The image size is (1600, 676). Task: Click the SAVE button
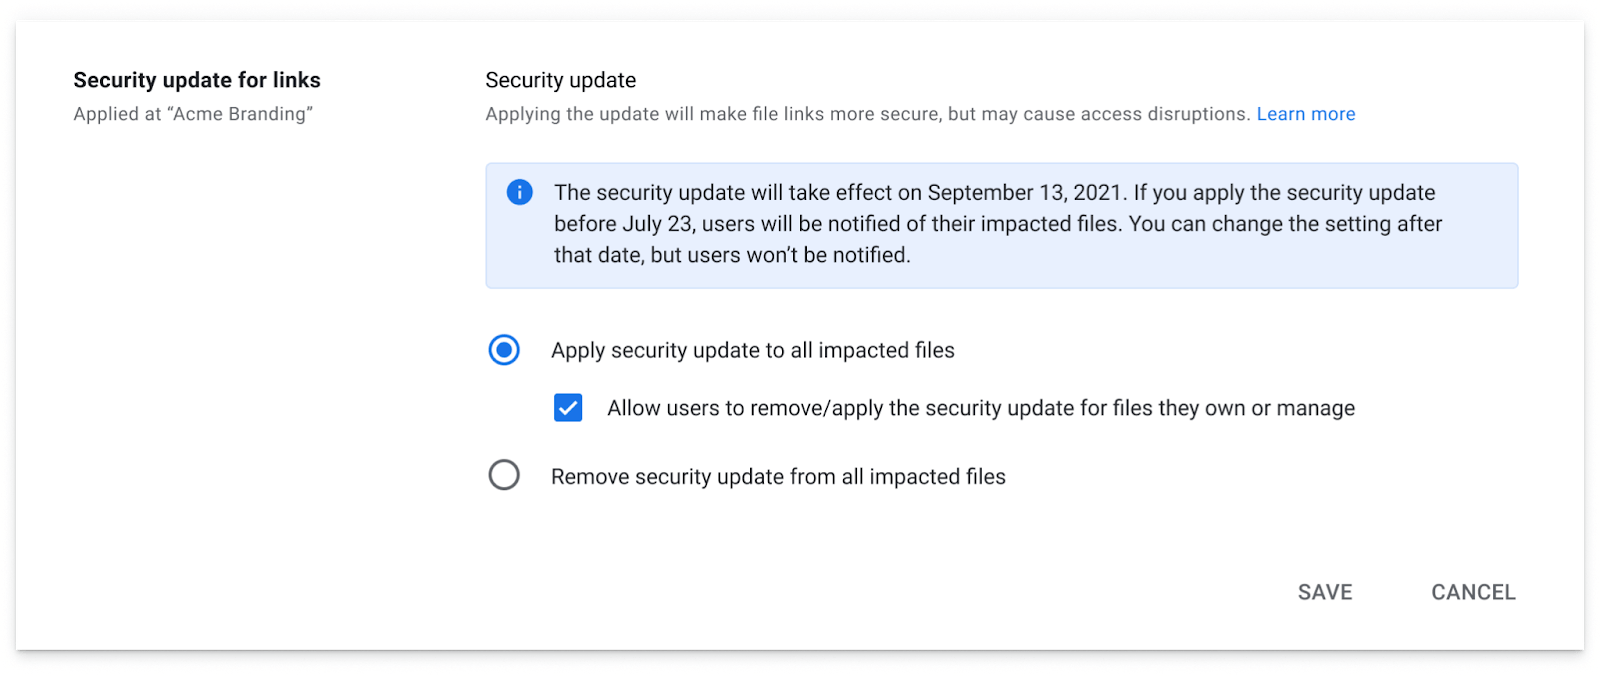tap(1325, 592)
